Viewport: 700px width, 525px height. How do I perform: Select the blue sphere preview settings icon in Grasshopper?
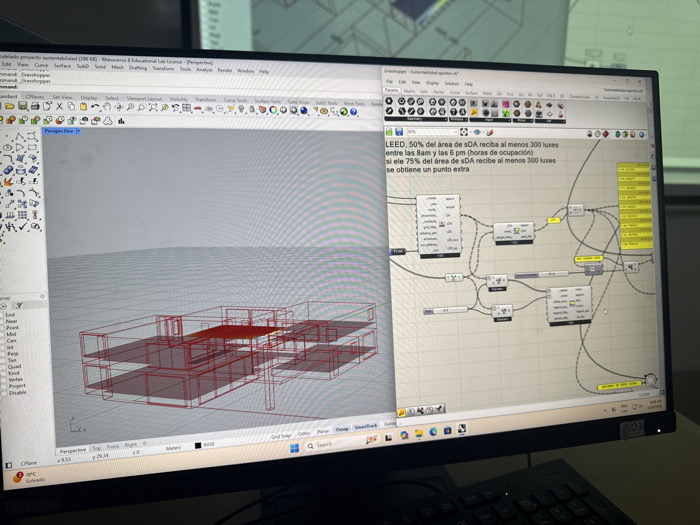pos(641,134)
